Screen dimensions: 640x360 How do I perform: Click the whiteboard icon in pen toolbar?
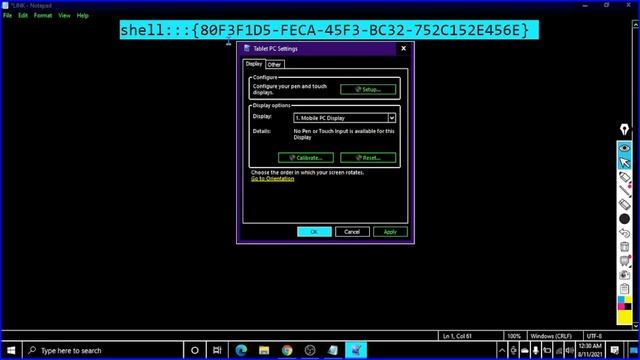pos(624,260)
